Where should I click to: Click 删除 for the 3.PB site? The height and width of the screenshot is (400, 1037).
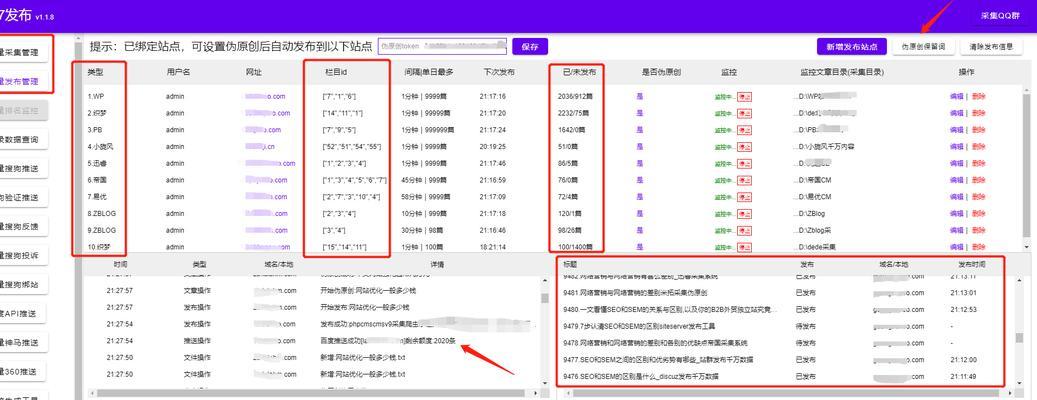tap(979, 130)
